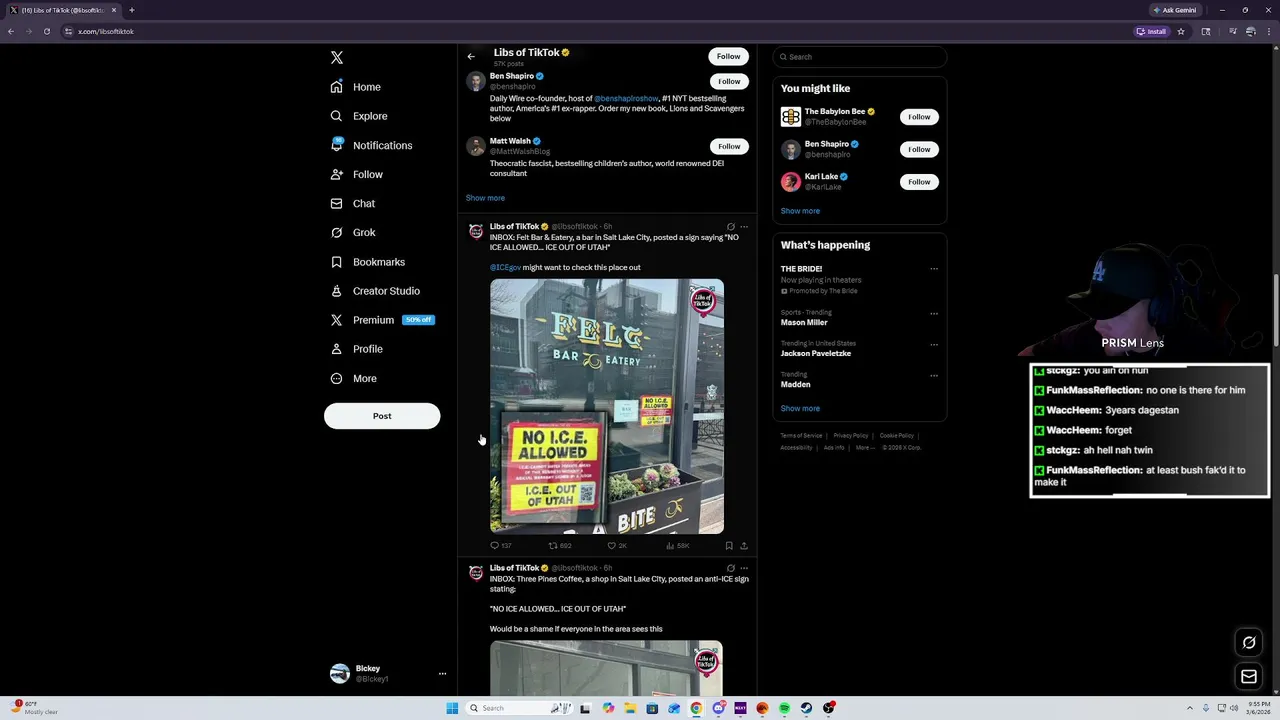This screenshot has height=720, width=1280.
Task: Open options for THE BRIDE! trend
Action: pyautogui.click(x=934, y=268)
